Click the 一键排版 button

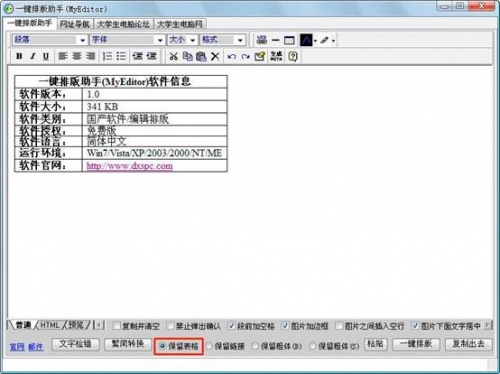416,344
